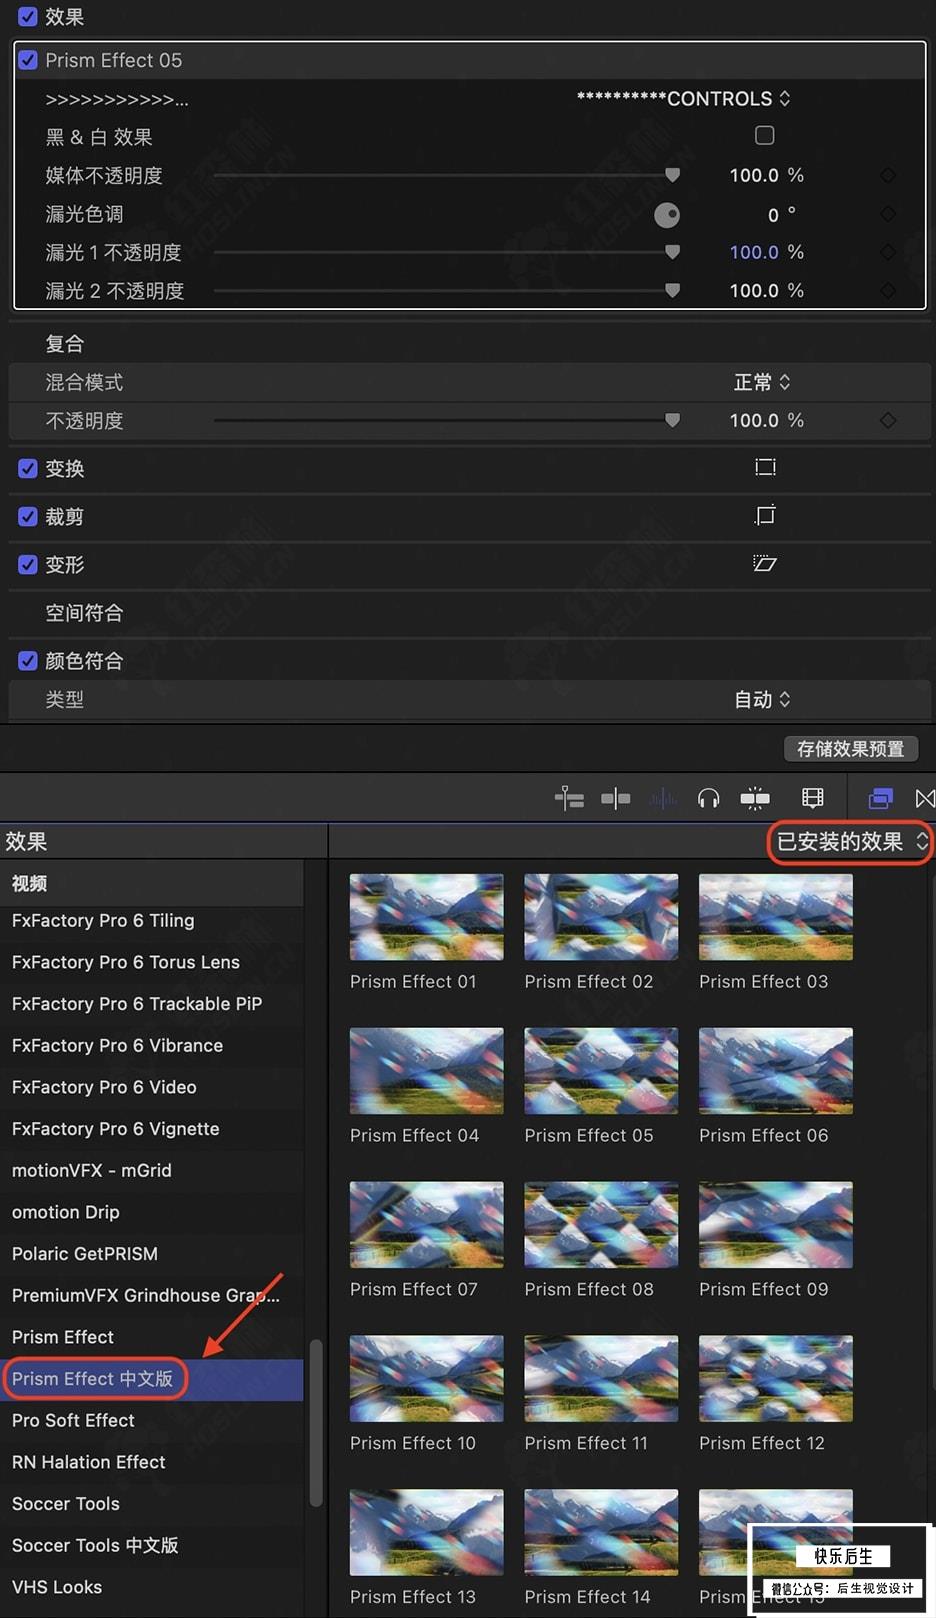This screenshot has height=1618, width=936.
Task: Enable the 黑 & 白 效果 checkbox
Action: click(x=765, y=136)
